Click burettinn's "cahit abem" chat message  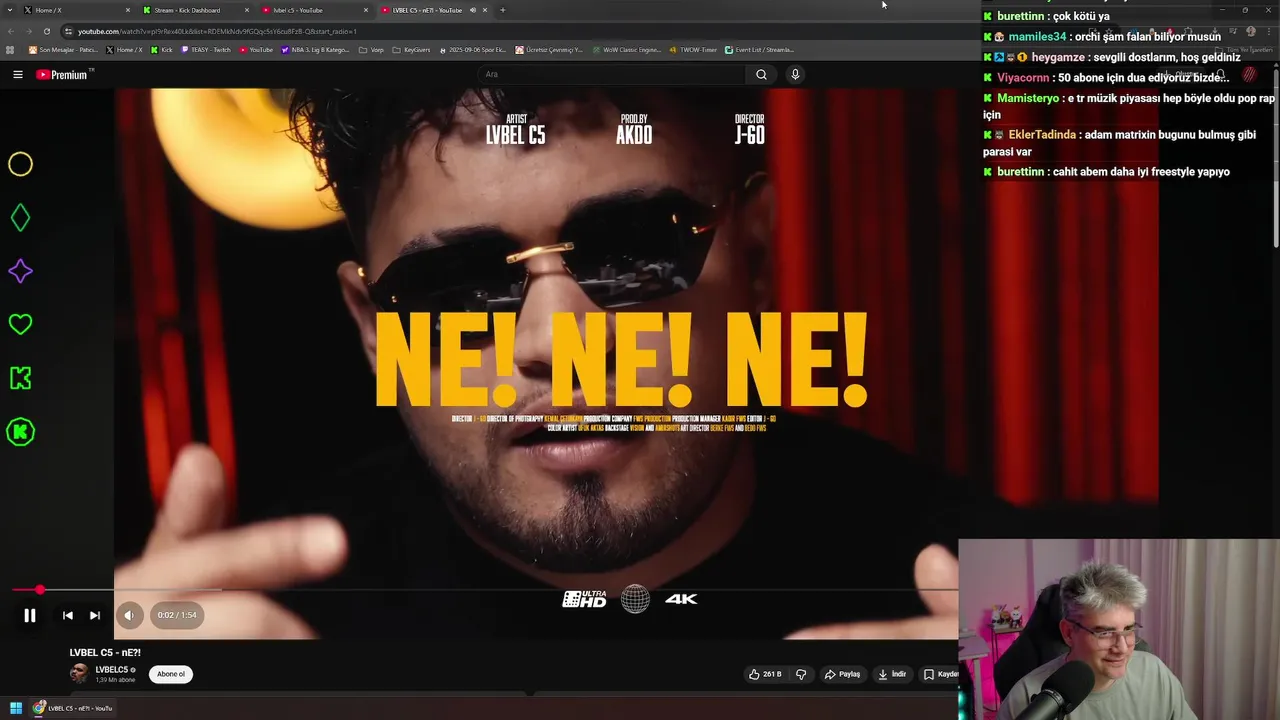[1142, 172]
